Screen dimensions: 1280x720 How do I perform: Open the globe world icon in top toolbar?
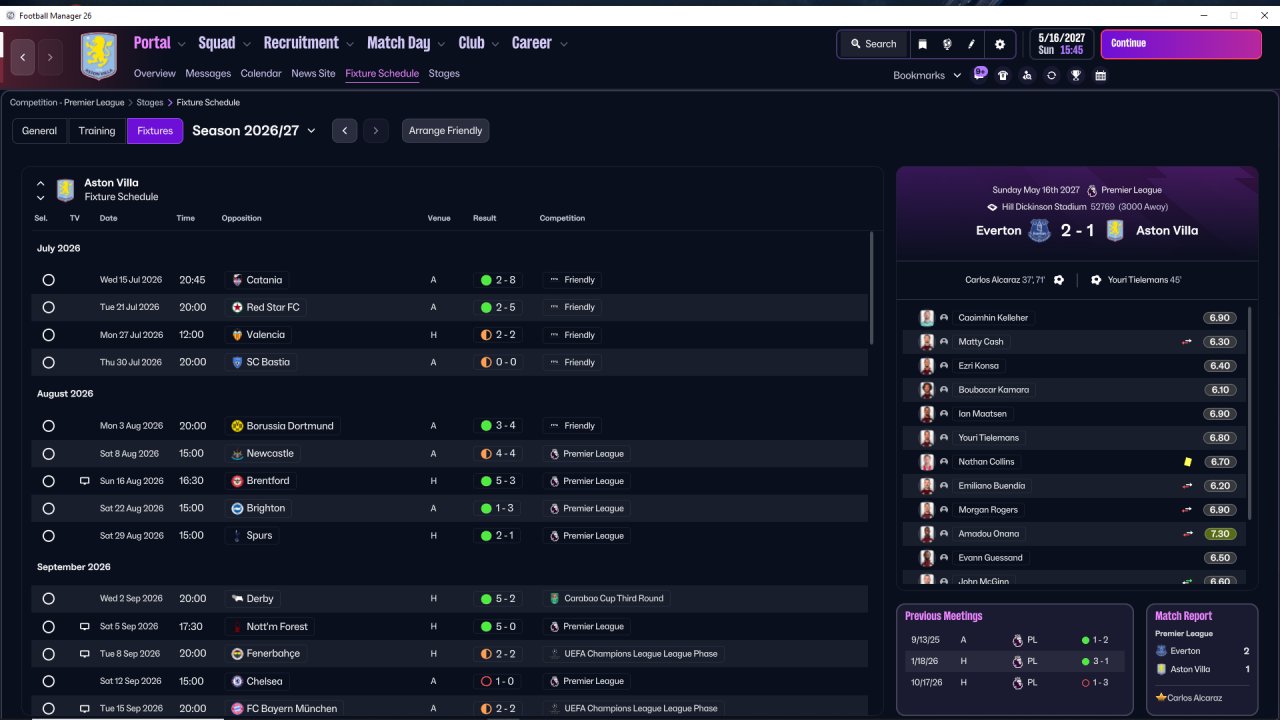click(x=947, y=44)
